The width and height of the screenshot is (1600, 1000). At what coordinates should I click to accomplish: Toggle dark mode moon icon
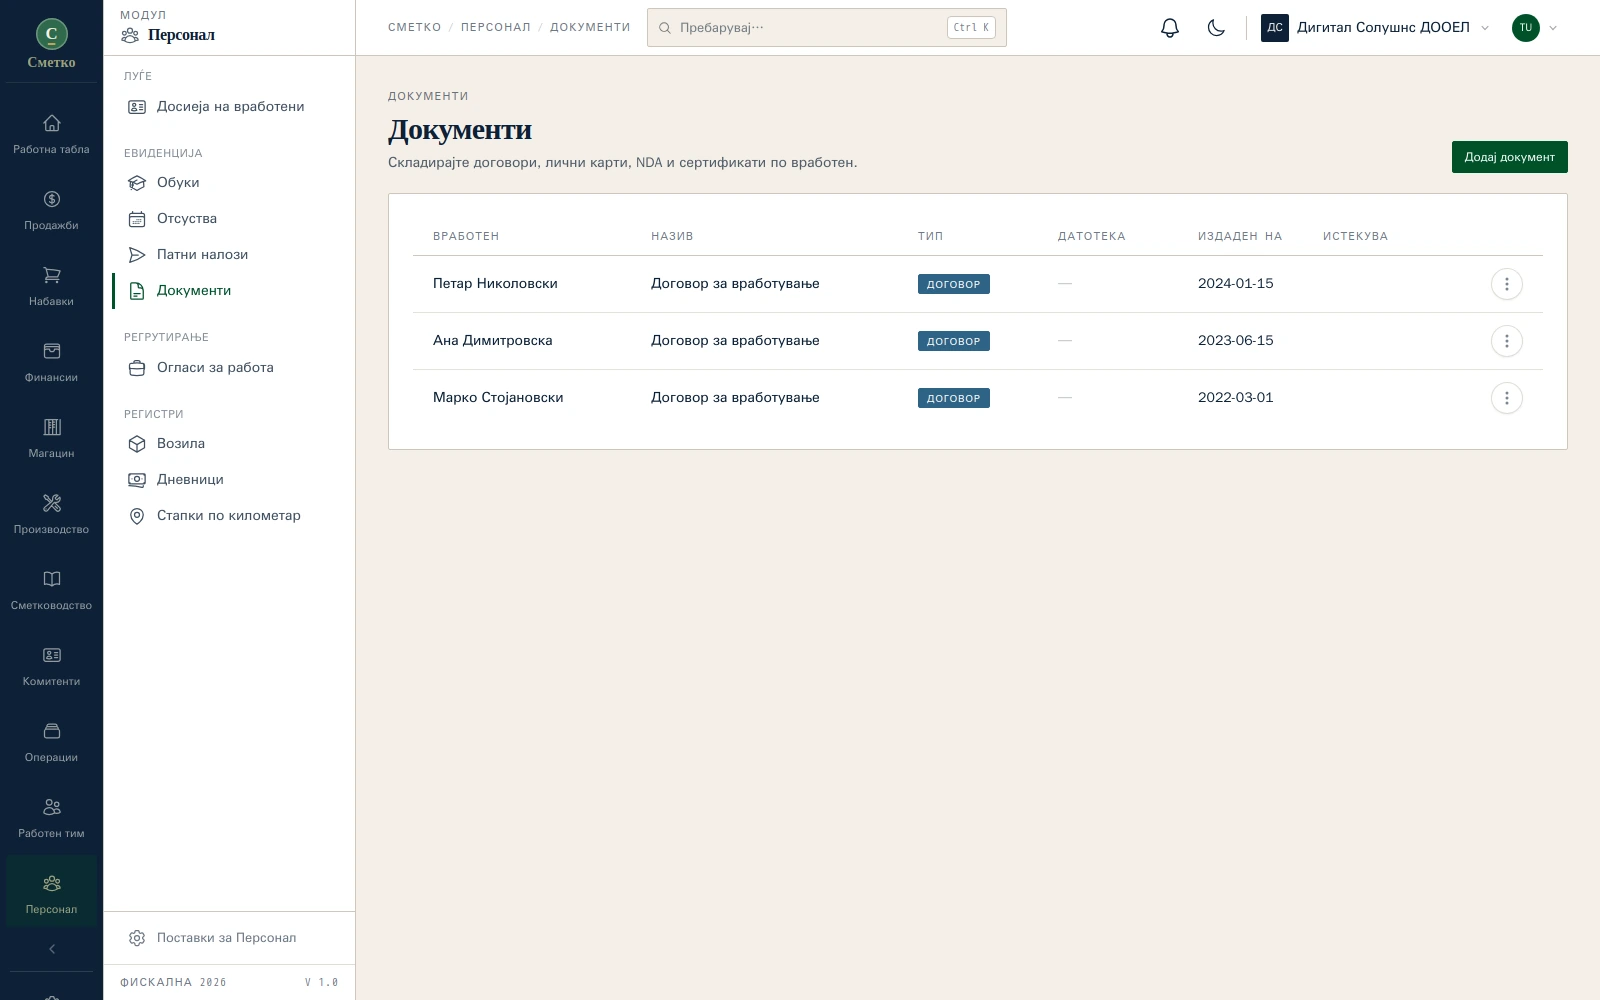point(1216,28)
